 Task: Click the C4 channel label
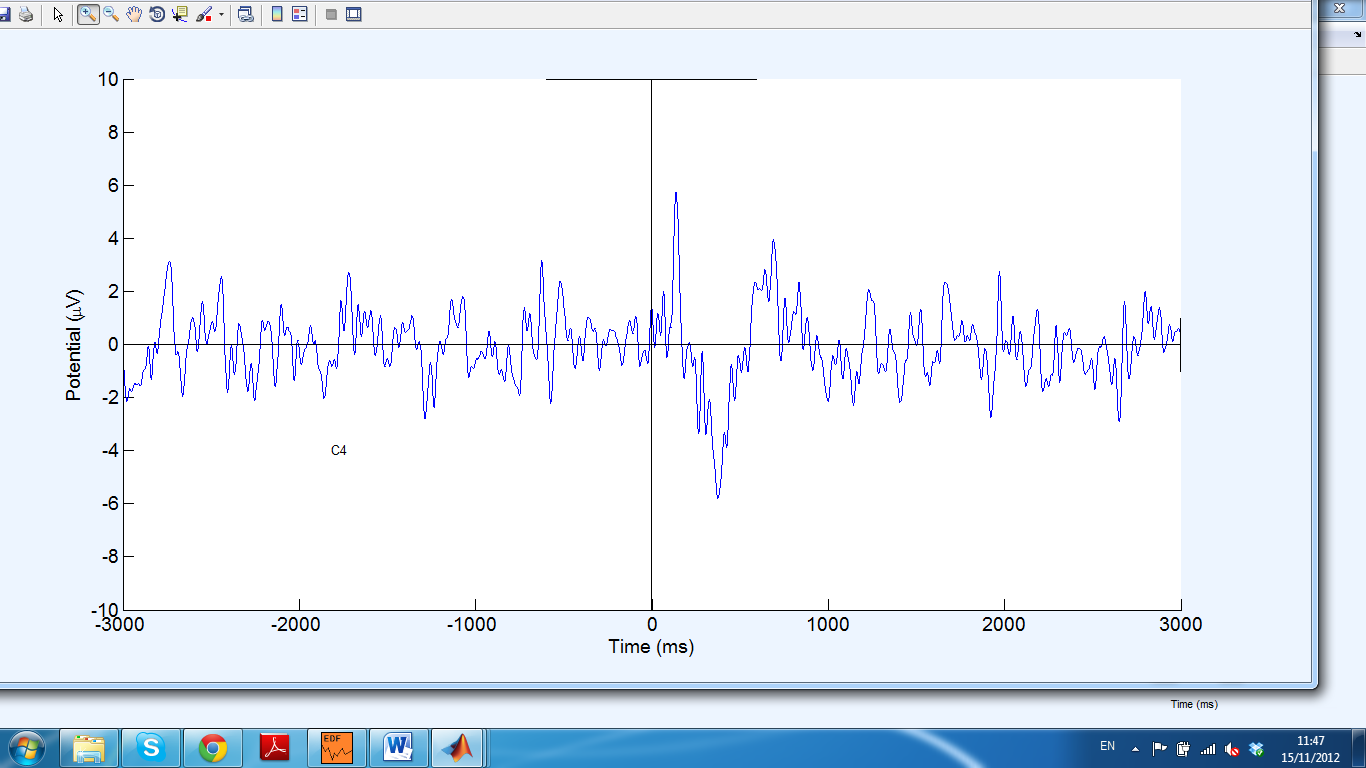tap(339, 450)
